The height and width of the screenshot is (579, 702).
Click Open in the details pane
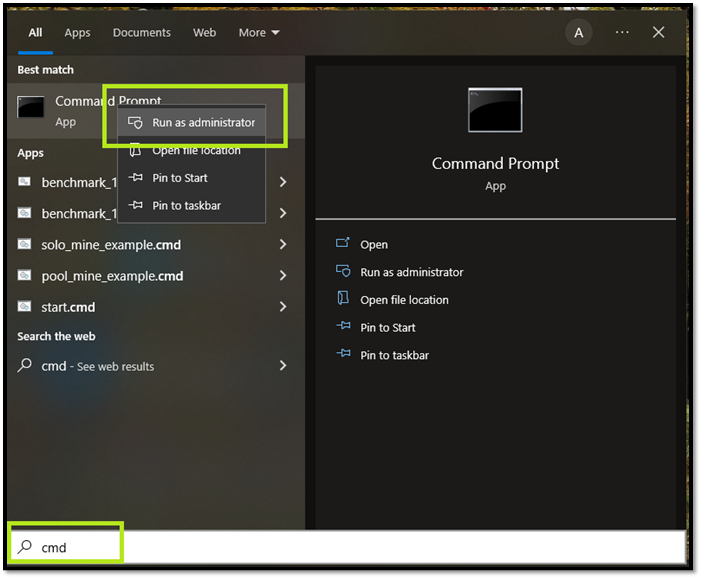click(x=374, y=244)
